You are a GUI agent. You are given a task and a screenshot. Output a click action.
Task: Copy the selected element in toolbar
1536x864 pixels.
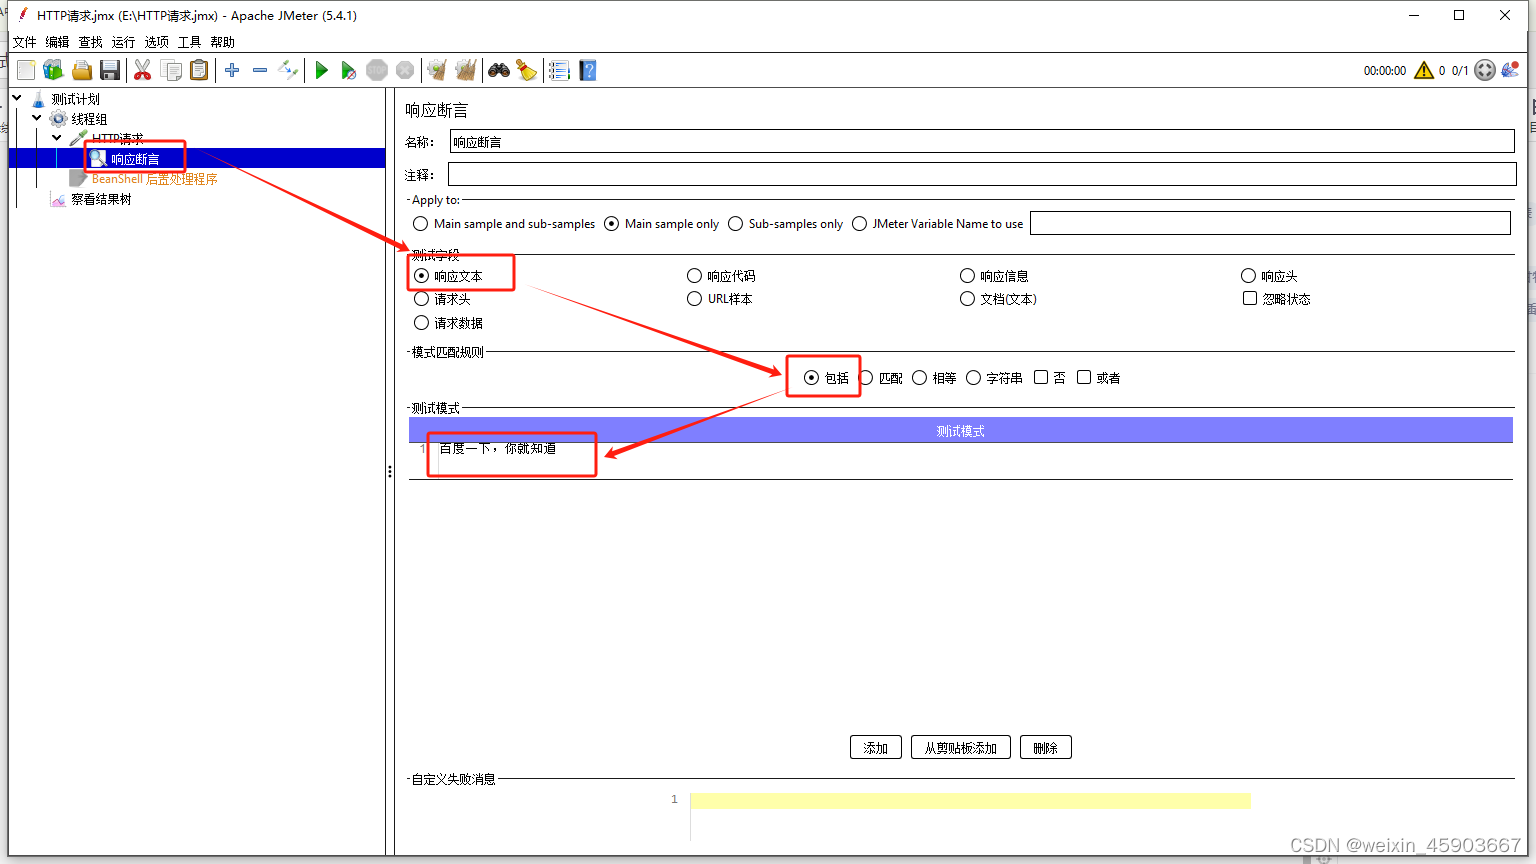171,70
